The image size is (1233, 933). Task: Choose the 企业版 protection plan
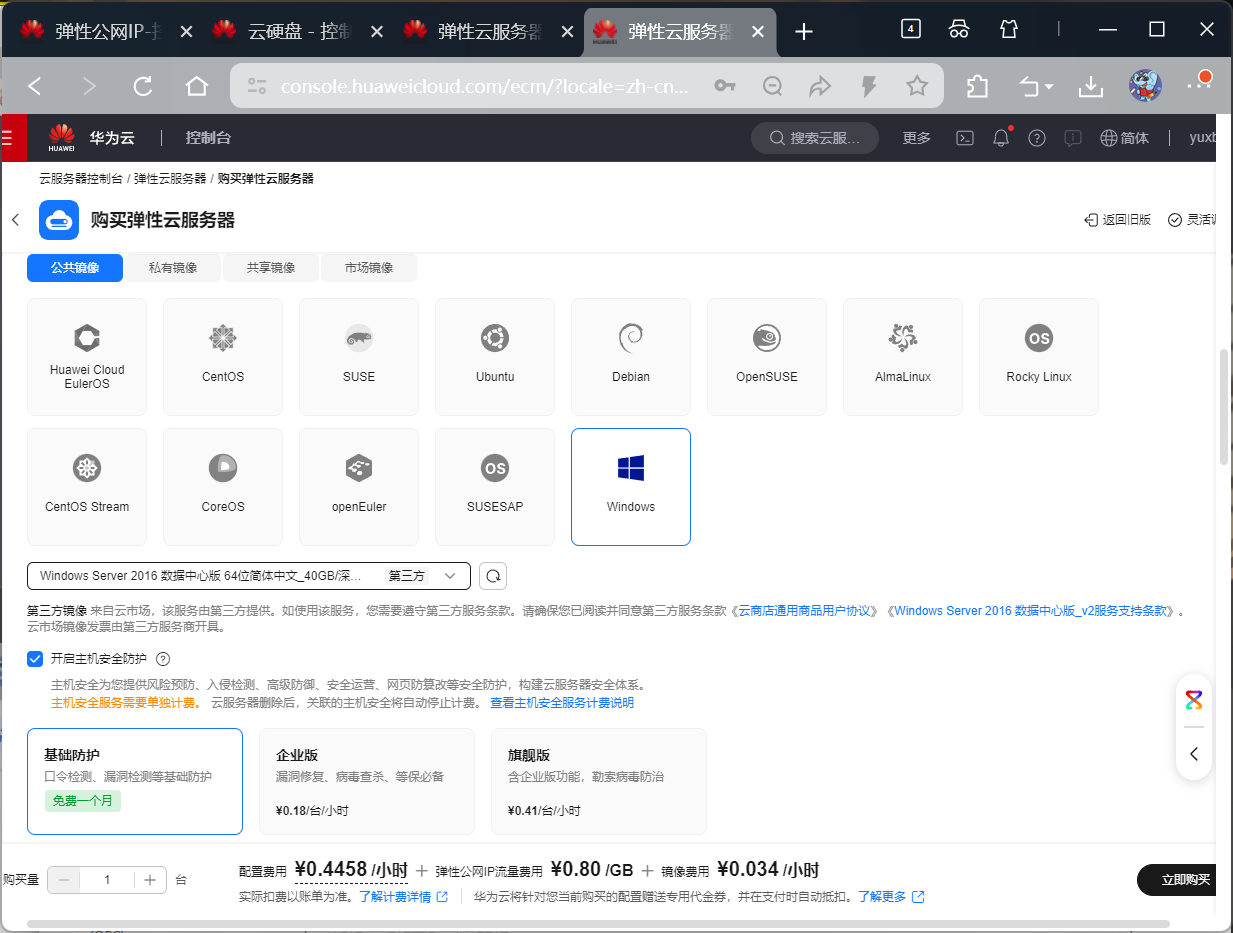[367, 781]
